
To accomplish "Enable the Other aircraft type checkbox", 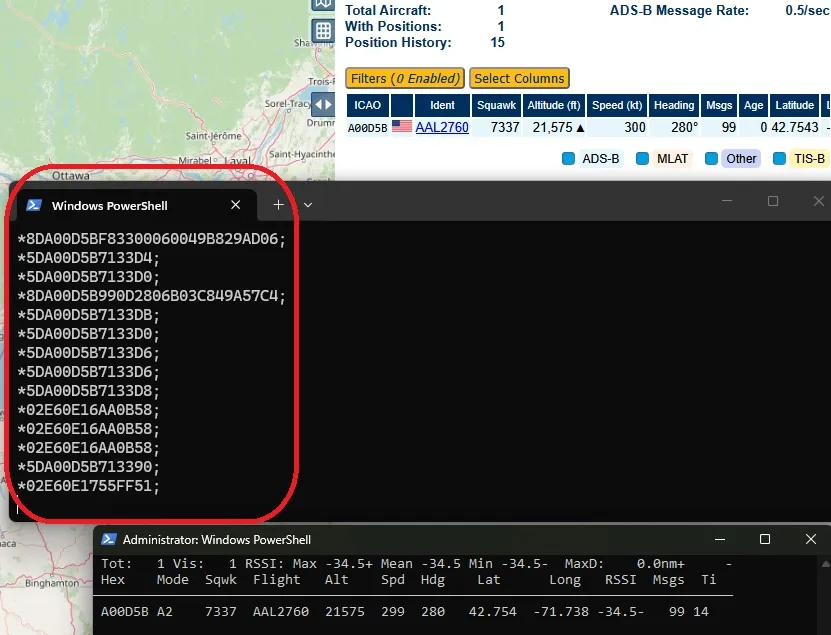I will pos(712,158).
